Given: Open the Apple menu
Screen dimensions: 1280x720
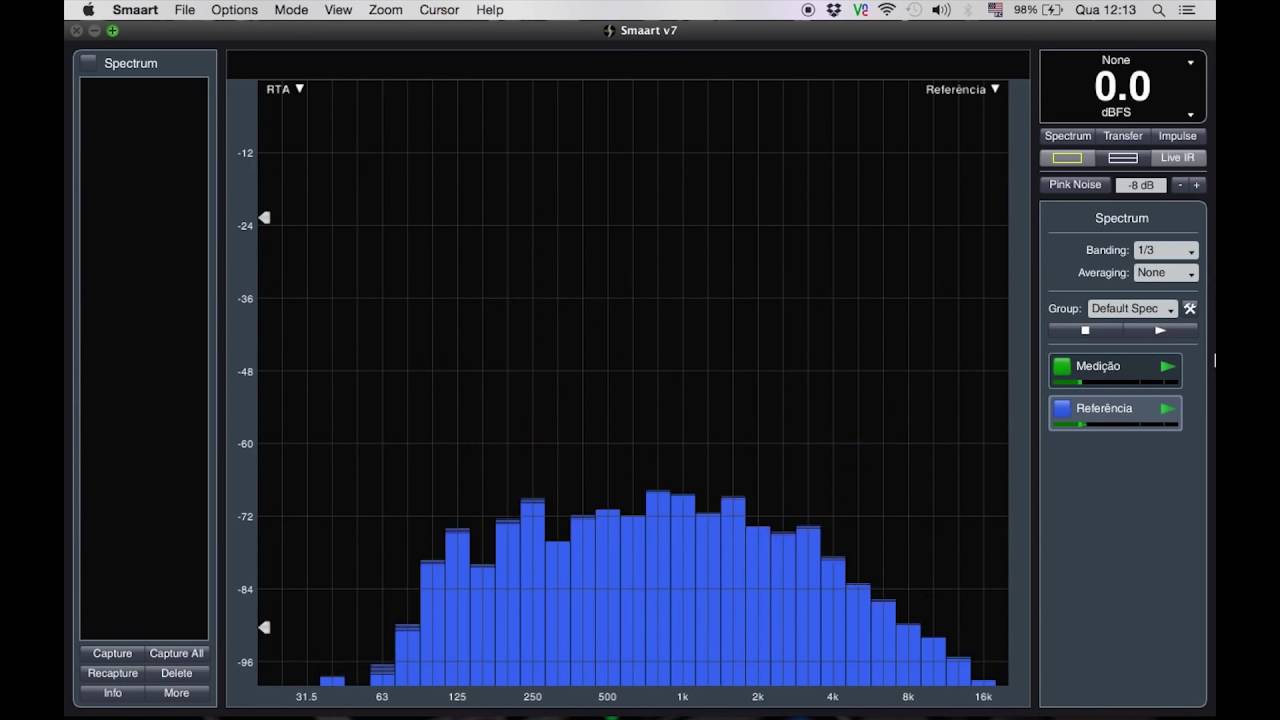Looking at the screenshot, I should [x=88, y=10].
